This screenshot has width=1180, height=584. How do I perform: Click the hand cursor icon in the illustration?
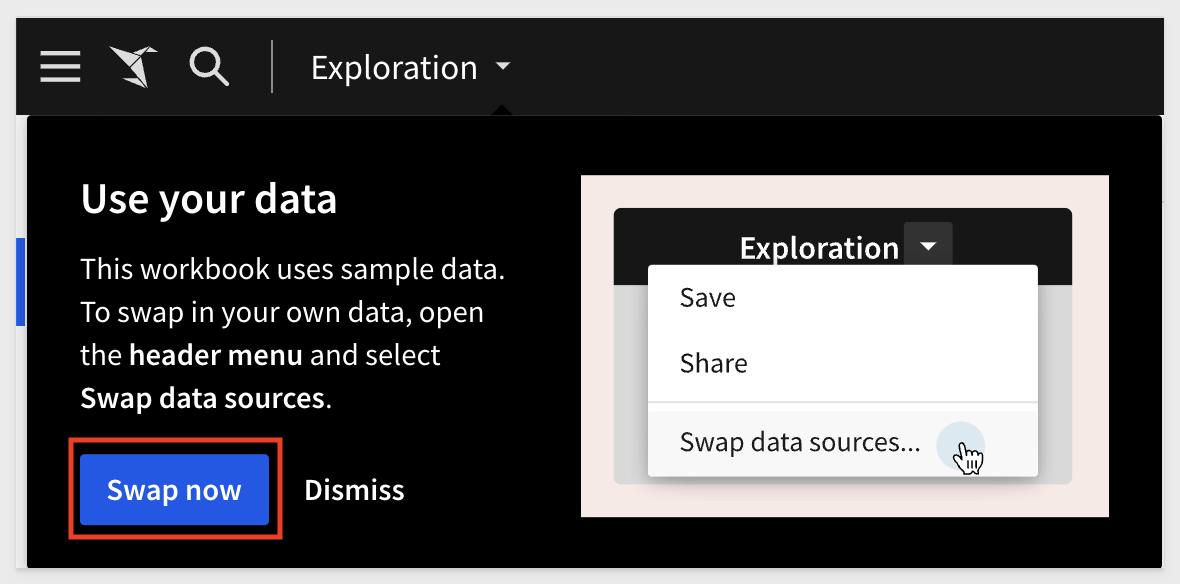click(x=968, y=458)
